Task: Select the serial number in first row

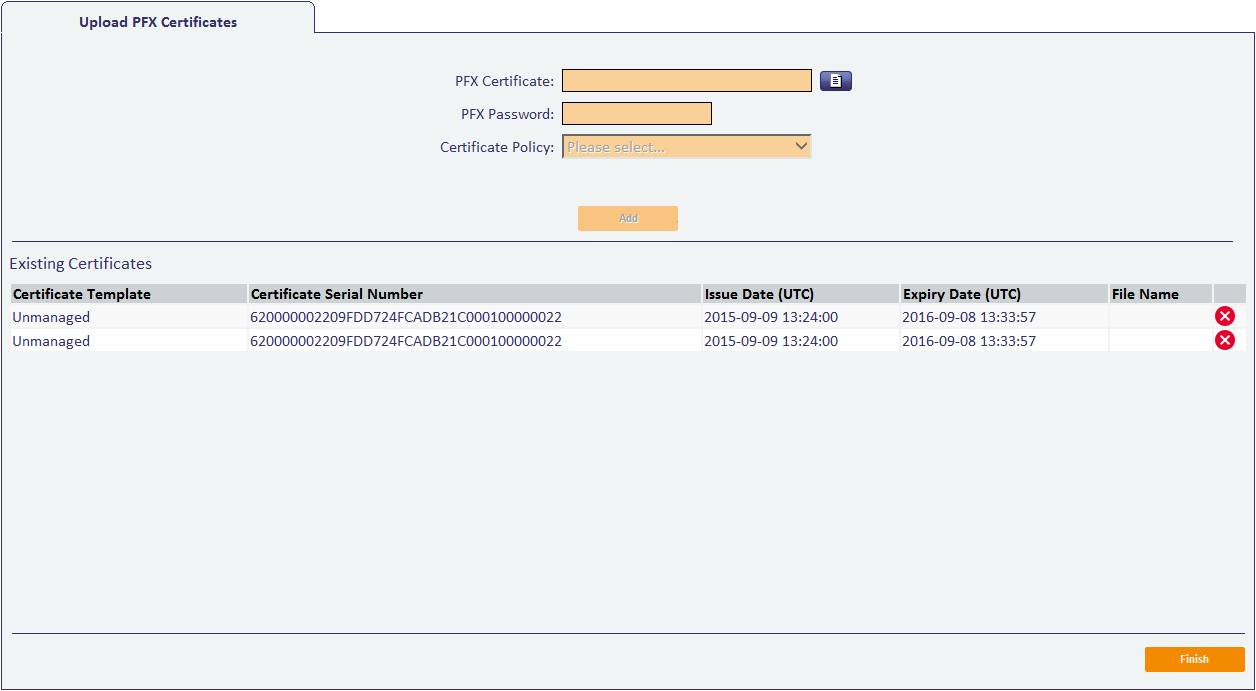Action: click(406, 317)
